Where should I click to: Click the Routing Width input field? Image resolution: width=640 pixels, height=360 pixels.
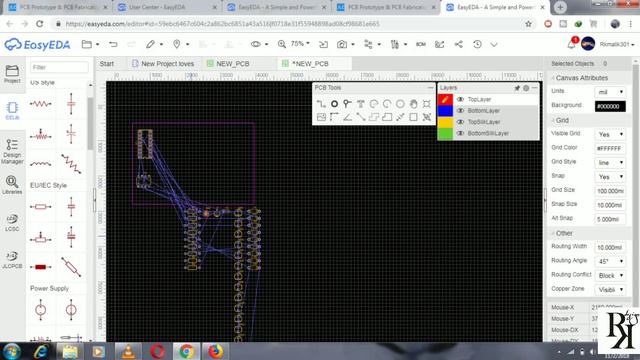610,247
